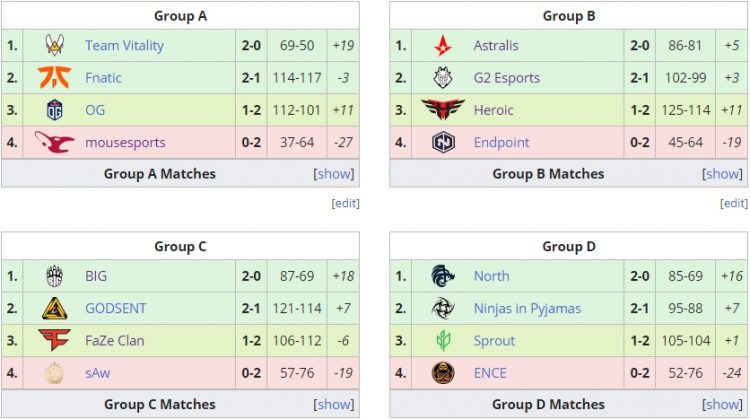Click the North team logo

[x=442, y=276]
